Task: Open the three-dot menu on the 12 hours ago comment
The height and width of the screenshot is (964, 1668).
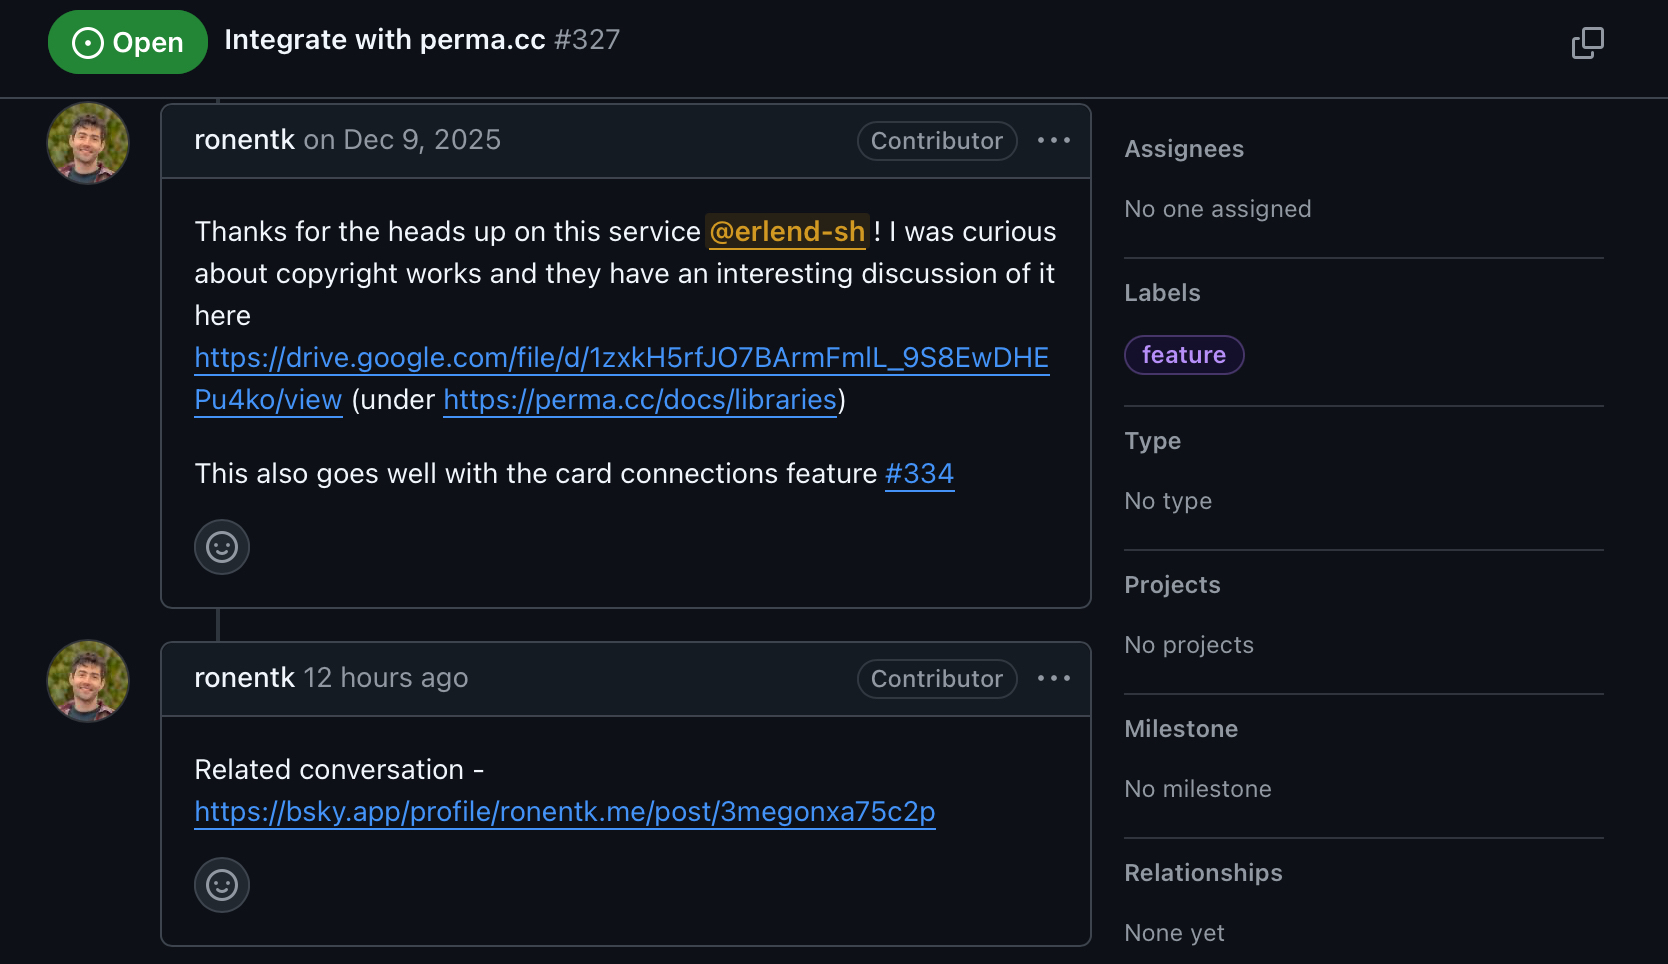Action: point(1054,679)
